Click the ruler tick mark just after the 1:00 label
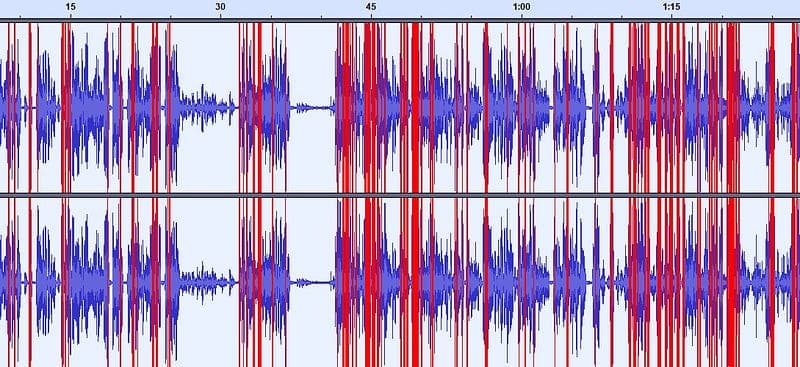 (x=571, y=17)
